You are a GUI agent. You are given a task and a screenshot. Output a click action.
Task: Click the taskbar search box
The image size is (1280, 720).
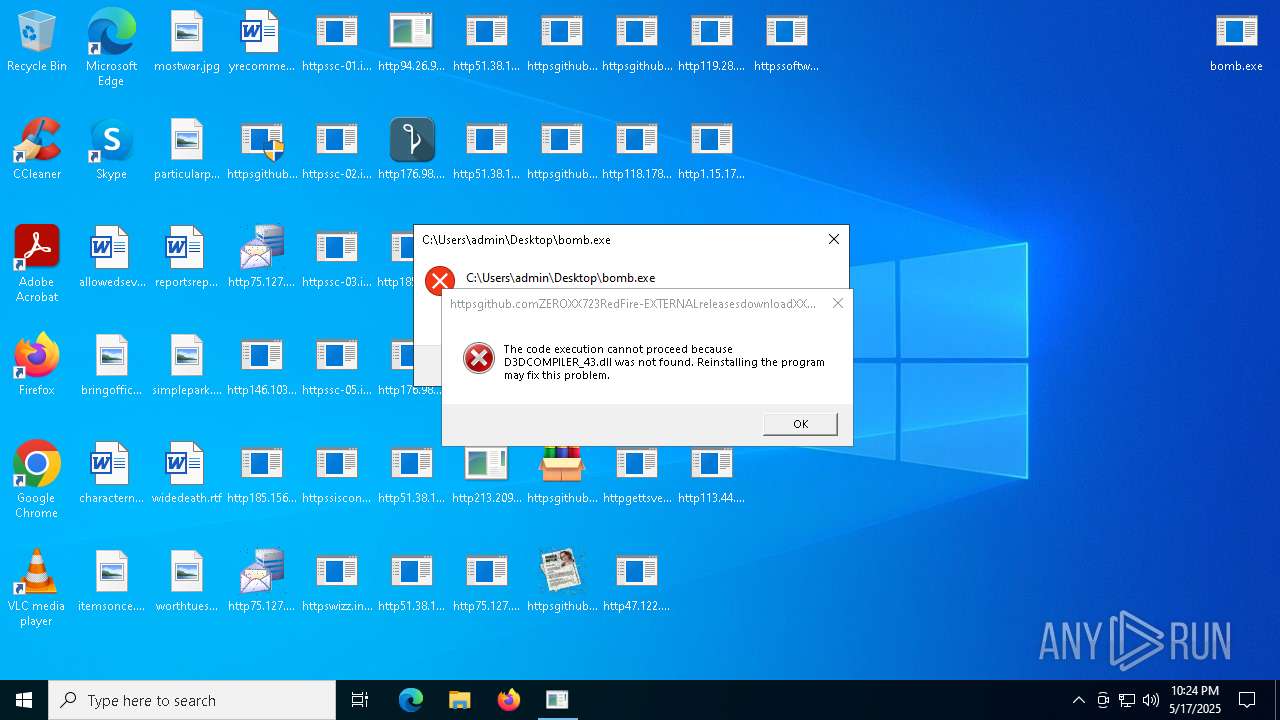tap(192, 700)
